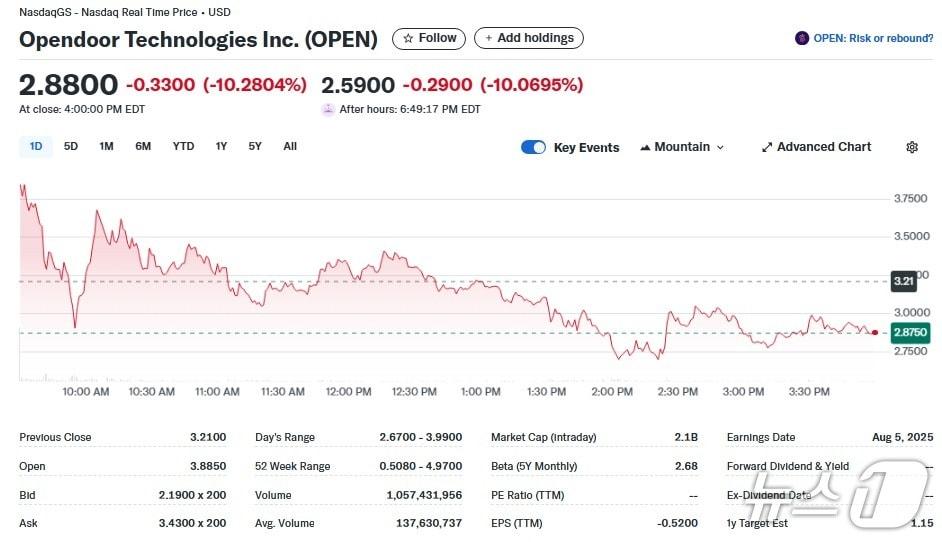Select the 1D time range tab
The width and height of the screenshot is (942, 542).
[x=36, y=146]
